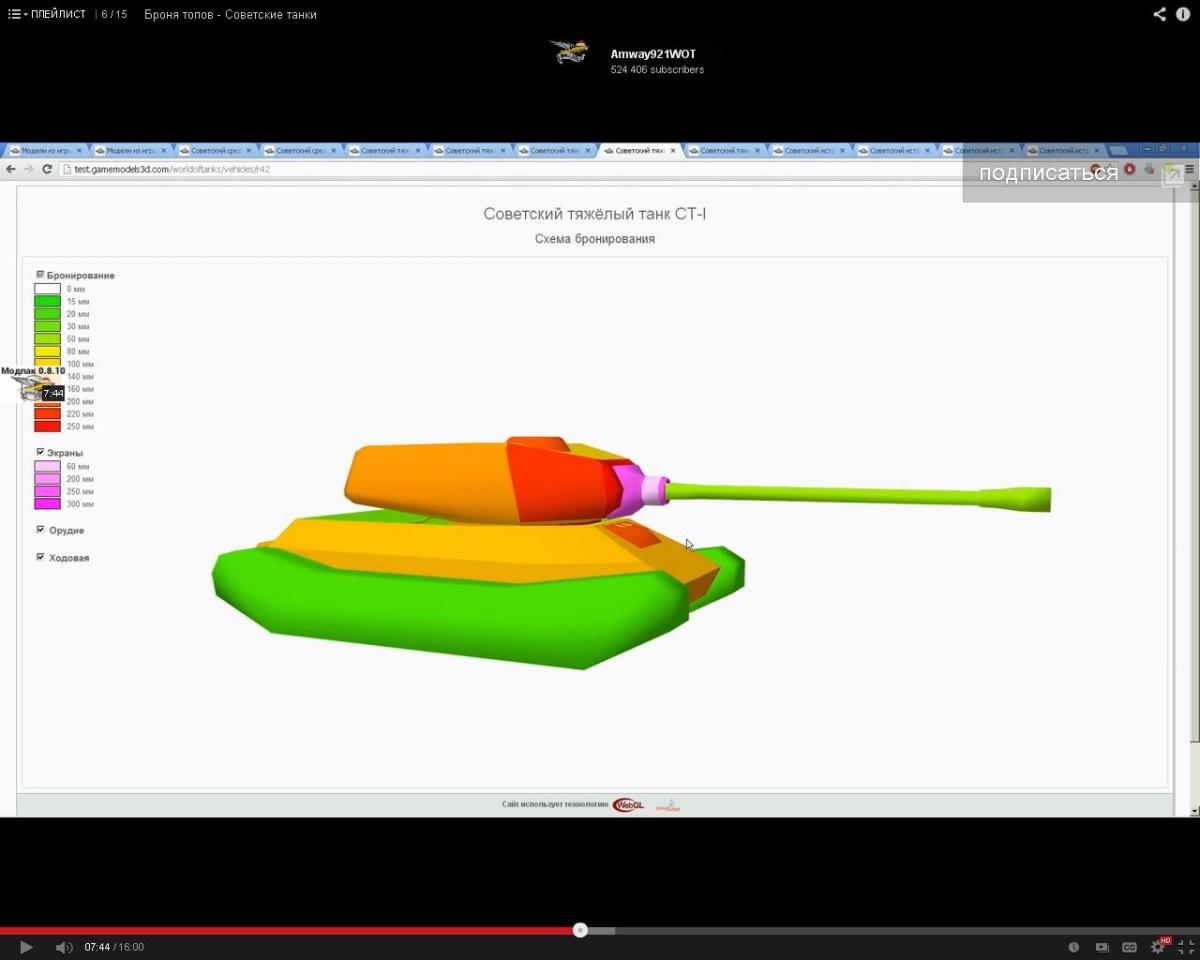
Task: Disable the Орудие checkbox
Action: [x=41, y=529]
